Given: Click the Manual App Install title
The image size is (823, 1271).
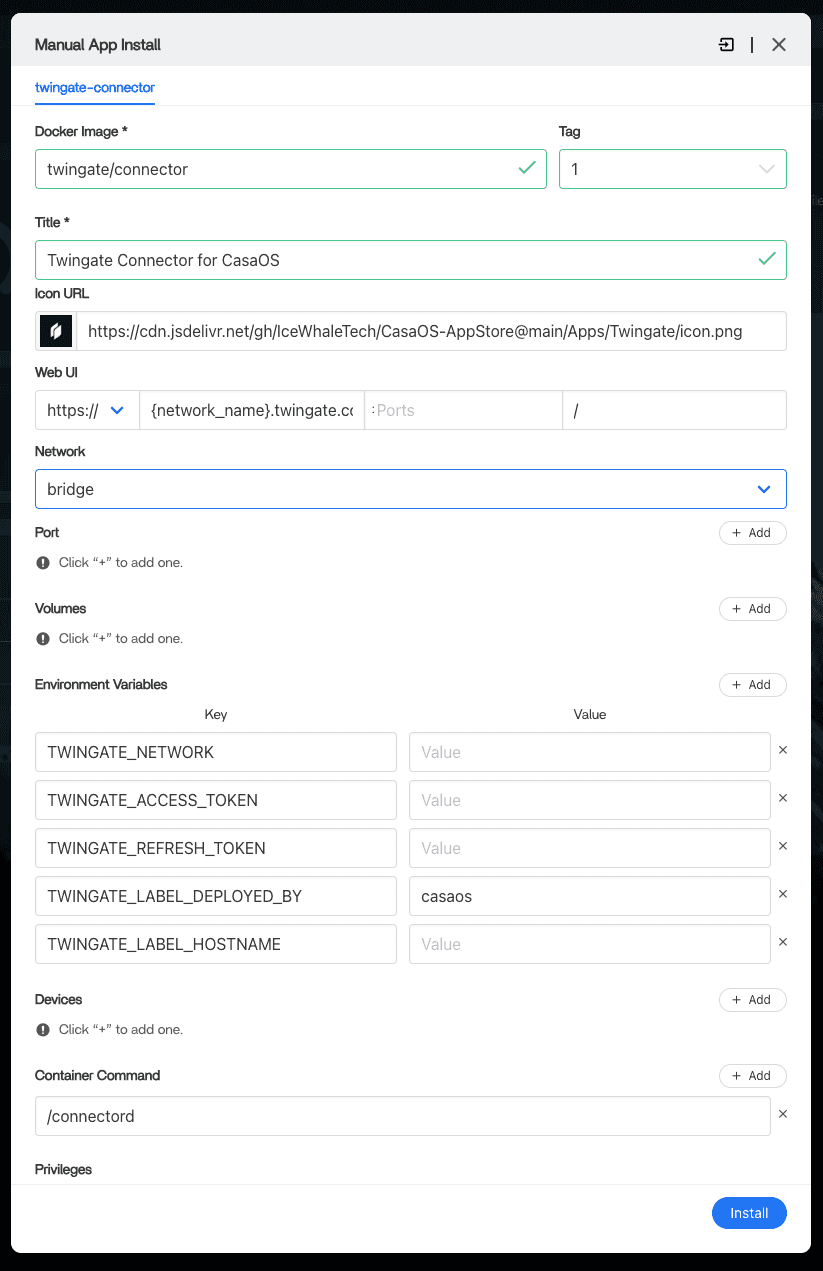Looking at the screenshot, I should point(98,45).
